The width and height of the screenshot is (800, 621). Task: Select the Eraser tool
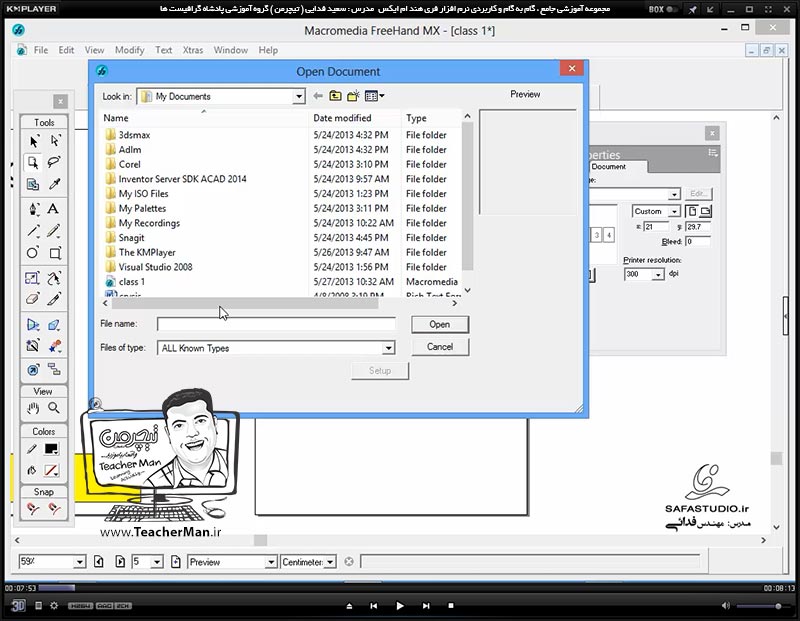(33, 299)
